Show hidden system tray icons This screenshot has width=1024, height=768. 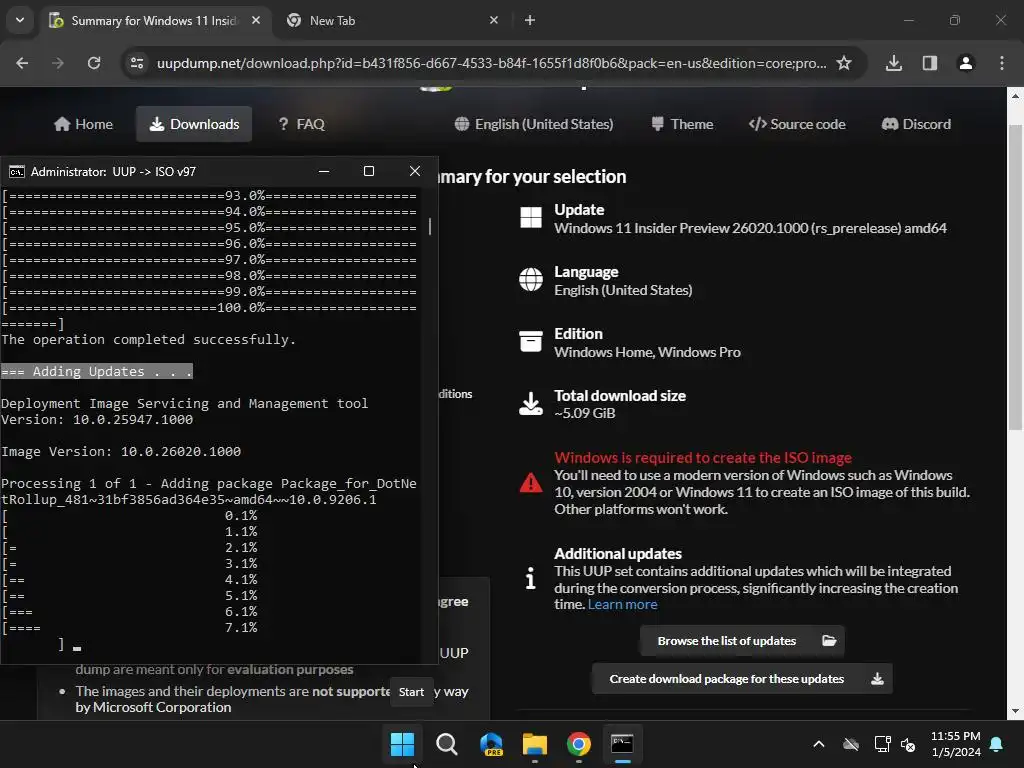click(x=818, y=744)
